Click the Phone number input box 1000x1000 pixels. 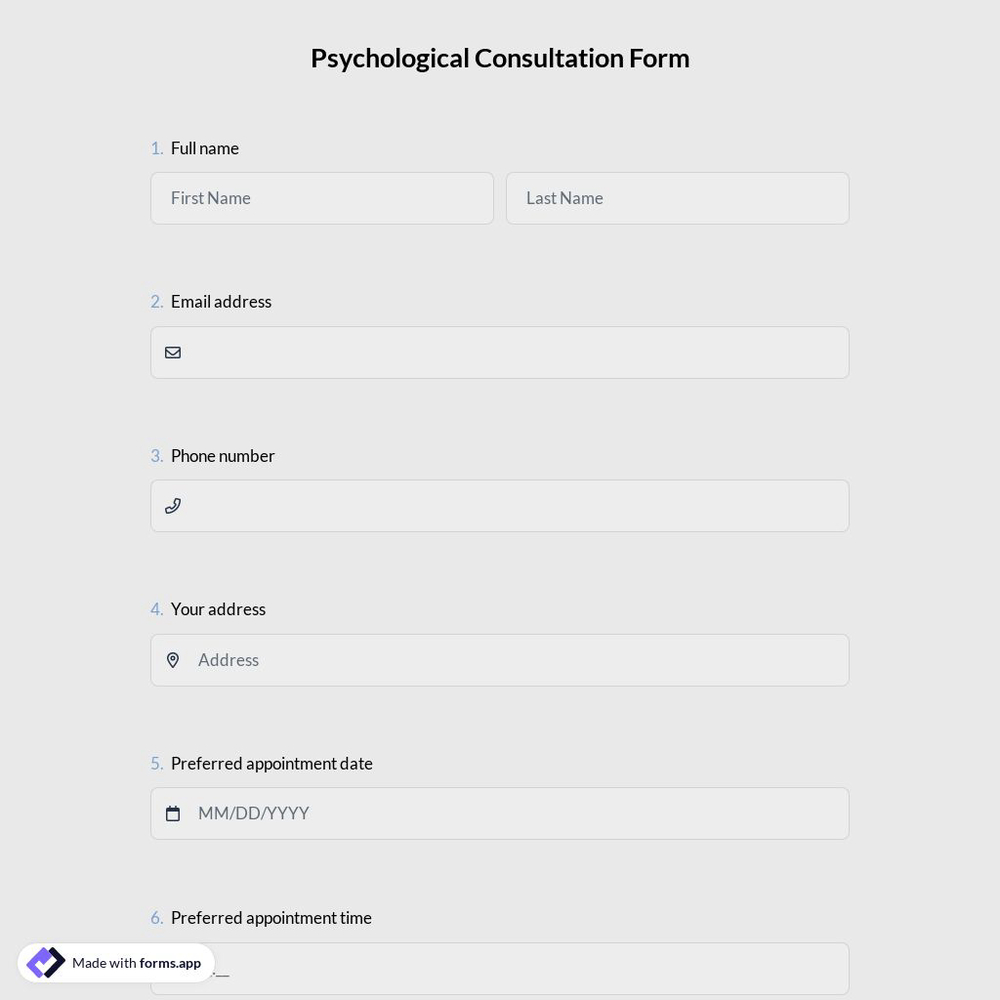click(x=500, y=506)
